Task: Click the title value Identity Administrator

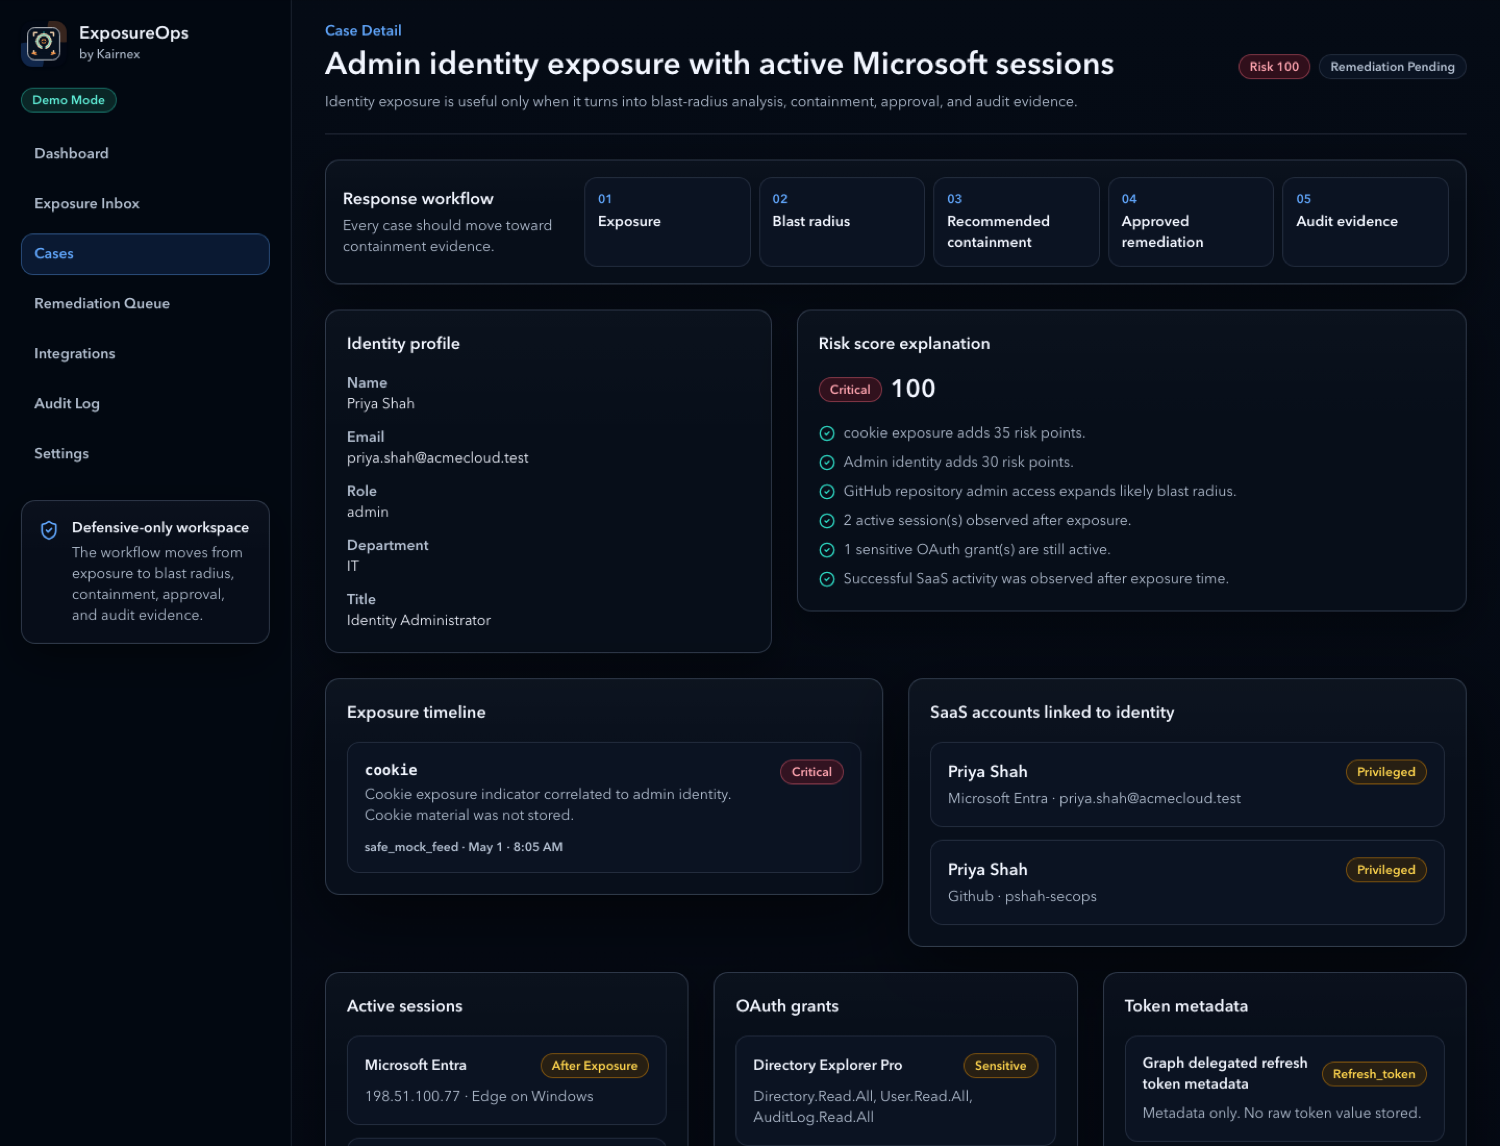Action: [419, 621]
